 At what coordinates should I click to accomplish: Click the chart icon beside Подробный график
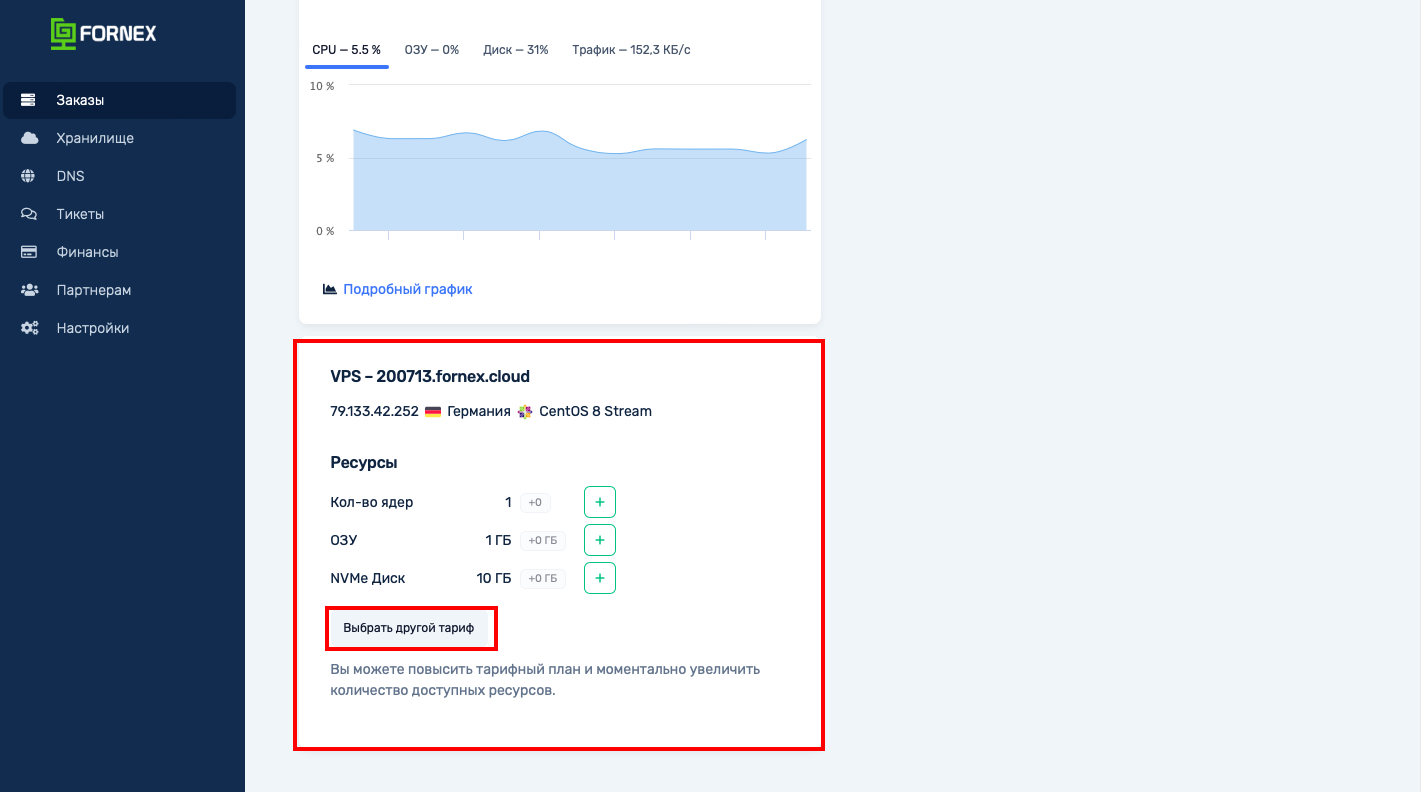click(330, 289)
